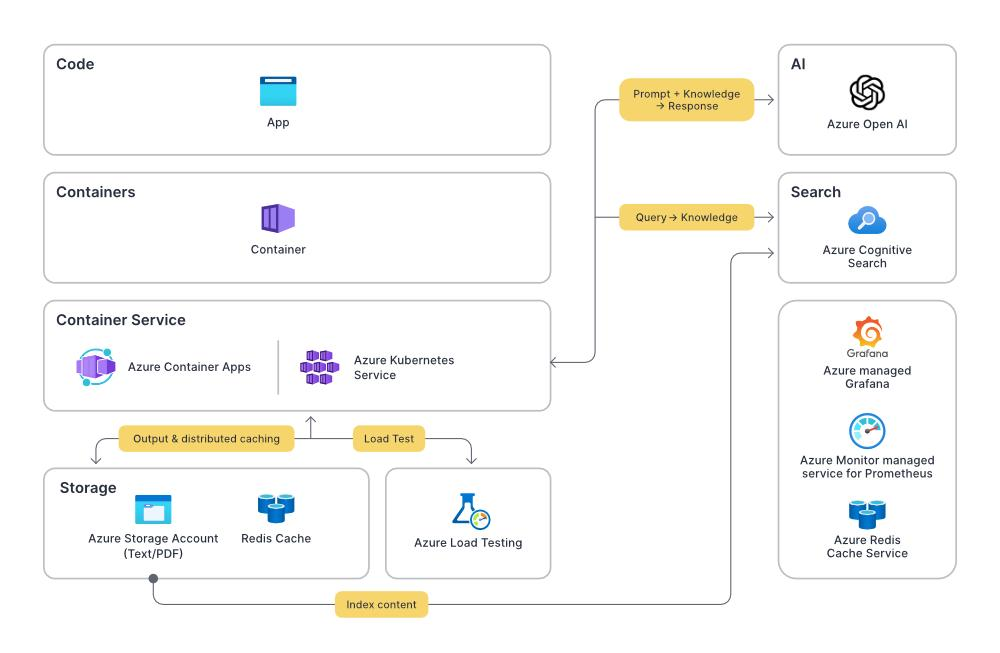Select the Azure Open AI logo icon
Screen dimensions: 1000x653
[x=867, y=92]
